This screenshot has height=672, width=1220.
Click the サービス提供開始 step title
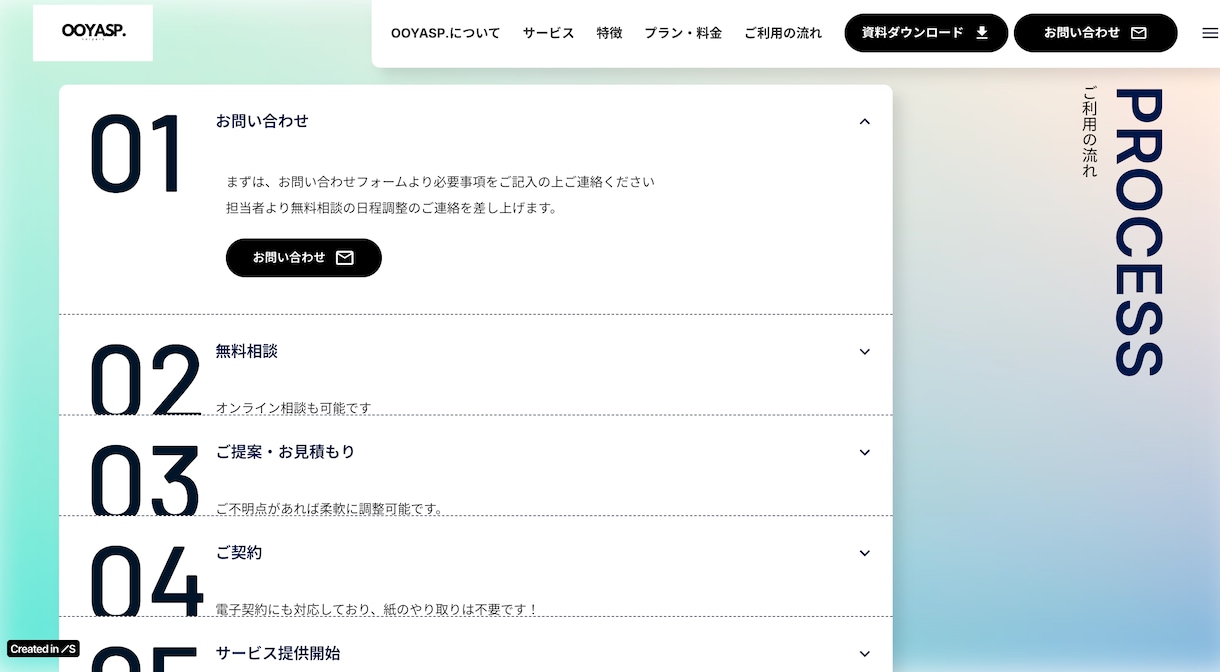coord(278,654)
